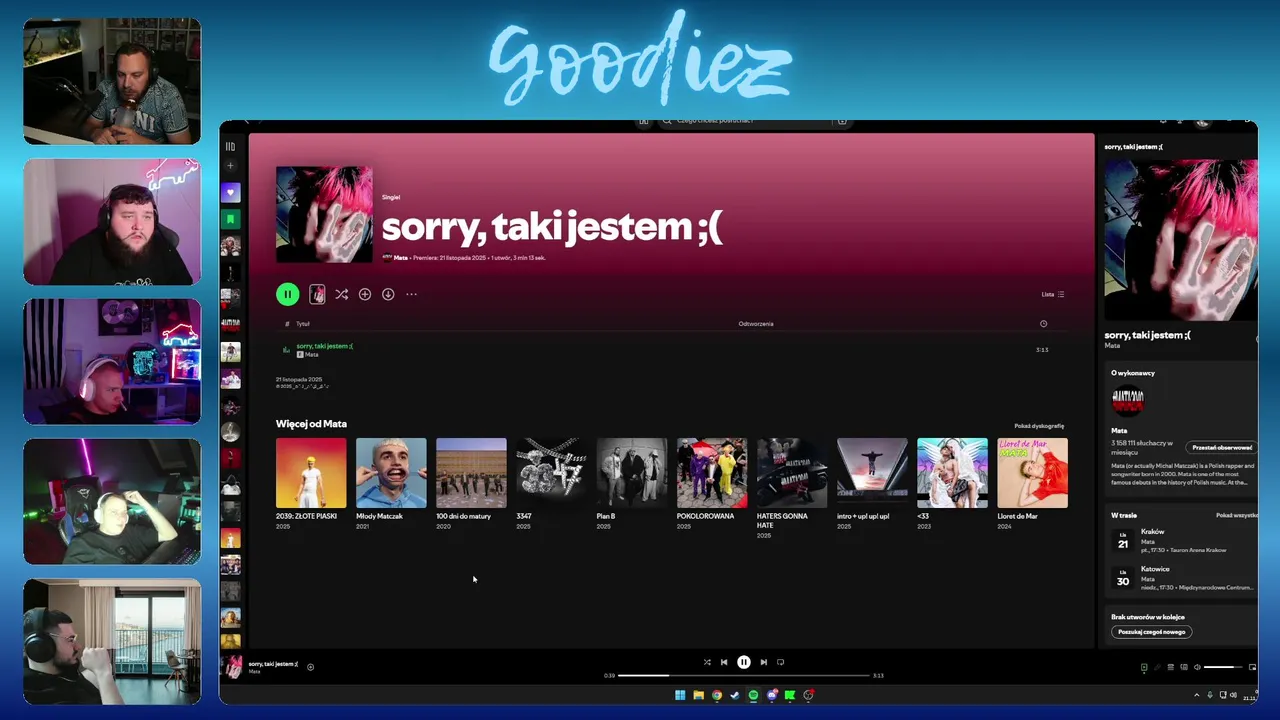Open the Katowice concert on the 30th

click(x=1184, y=578)
